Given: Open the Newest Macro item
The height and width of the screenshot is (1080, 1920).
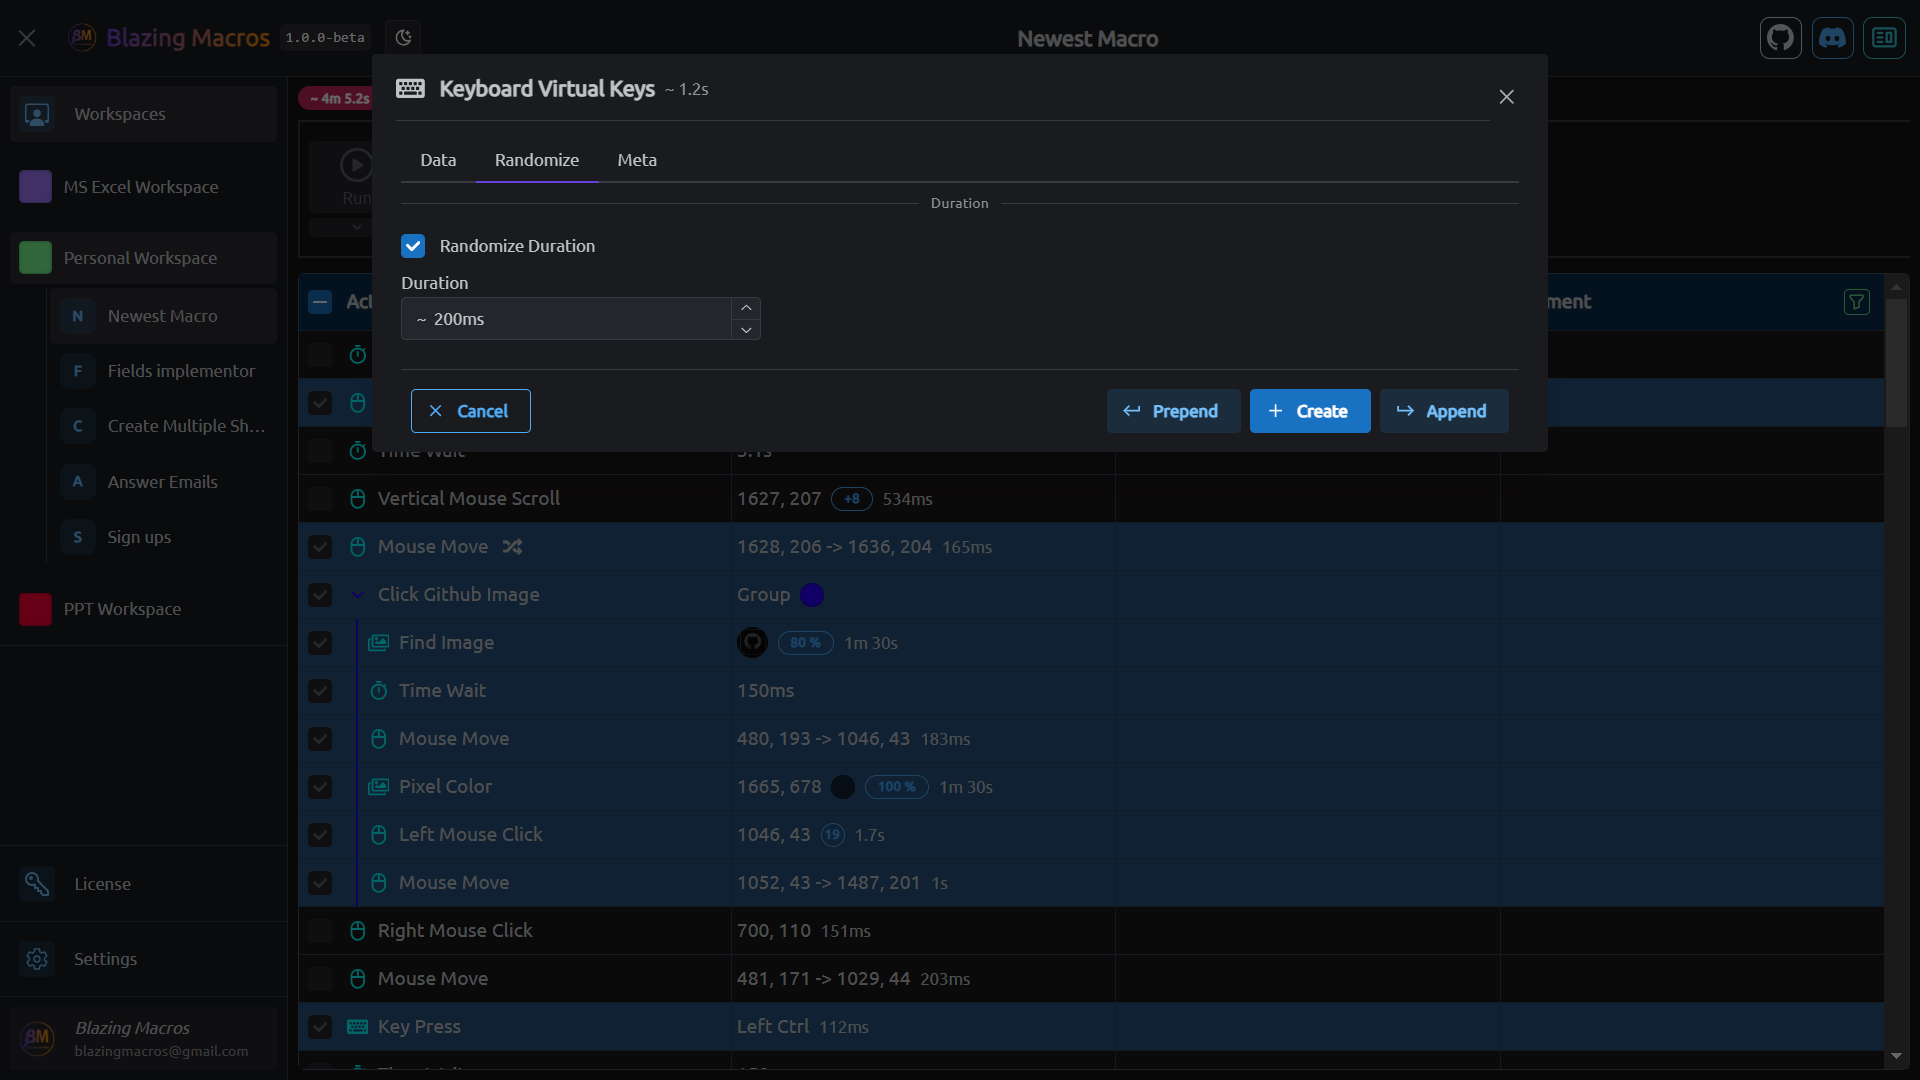Looking at the screenshot, I should pos(163,316).
